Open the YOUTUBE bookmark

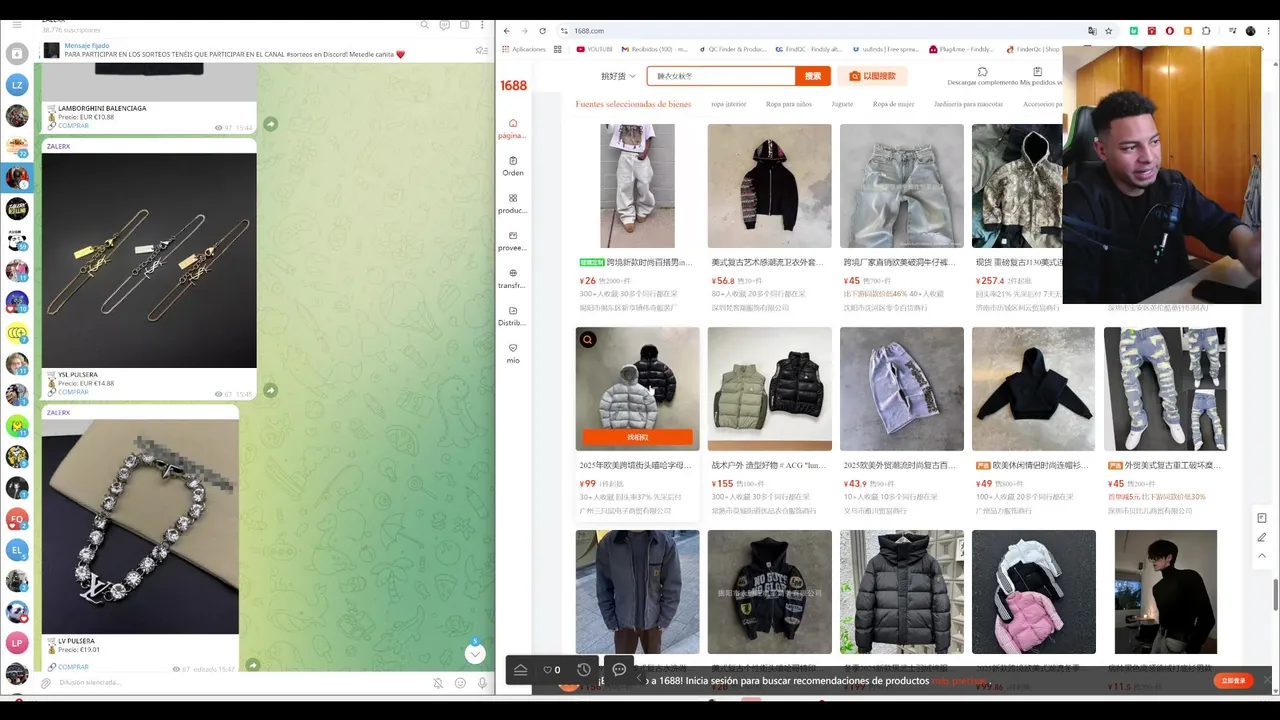point(594,49)
